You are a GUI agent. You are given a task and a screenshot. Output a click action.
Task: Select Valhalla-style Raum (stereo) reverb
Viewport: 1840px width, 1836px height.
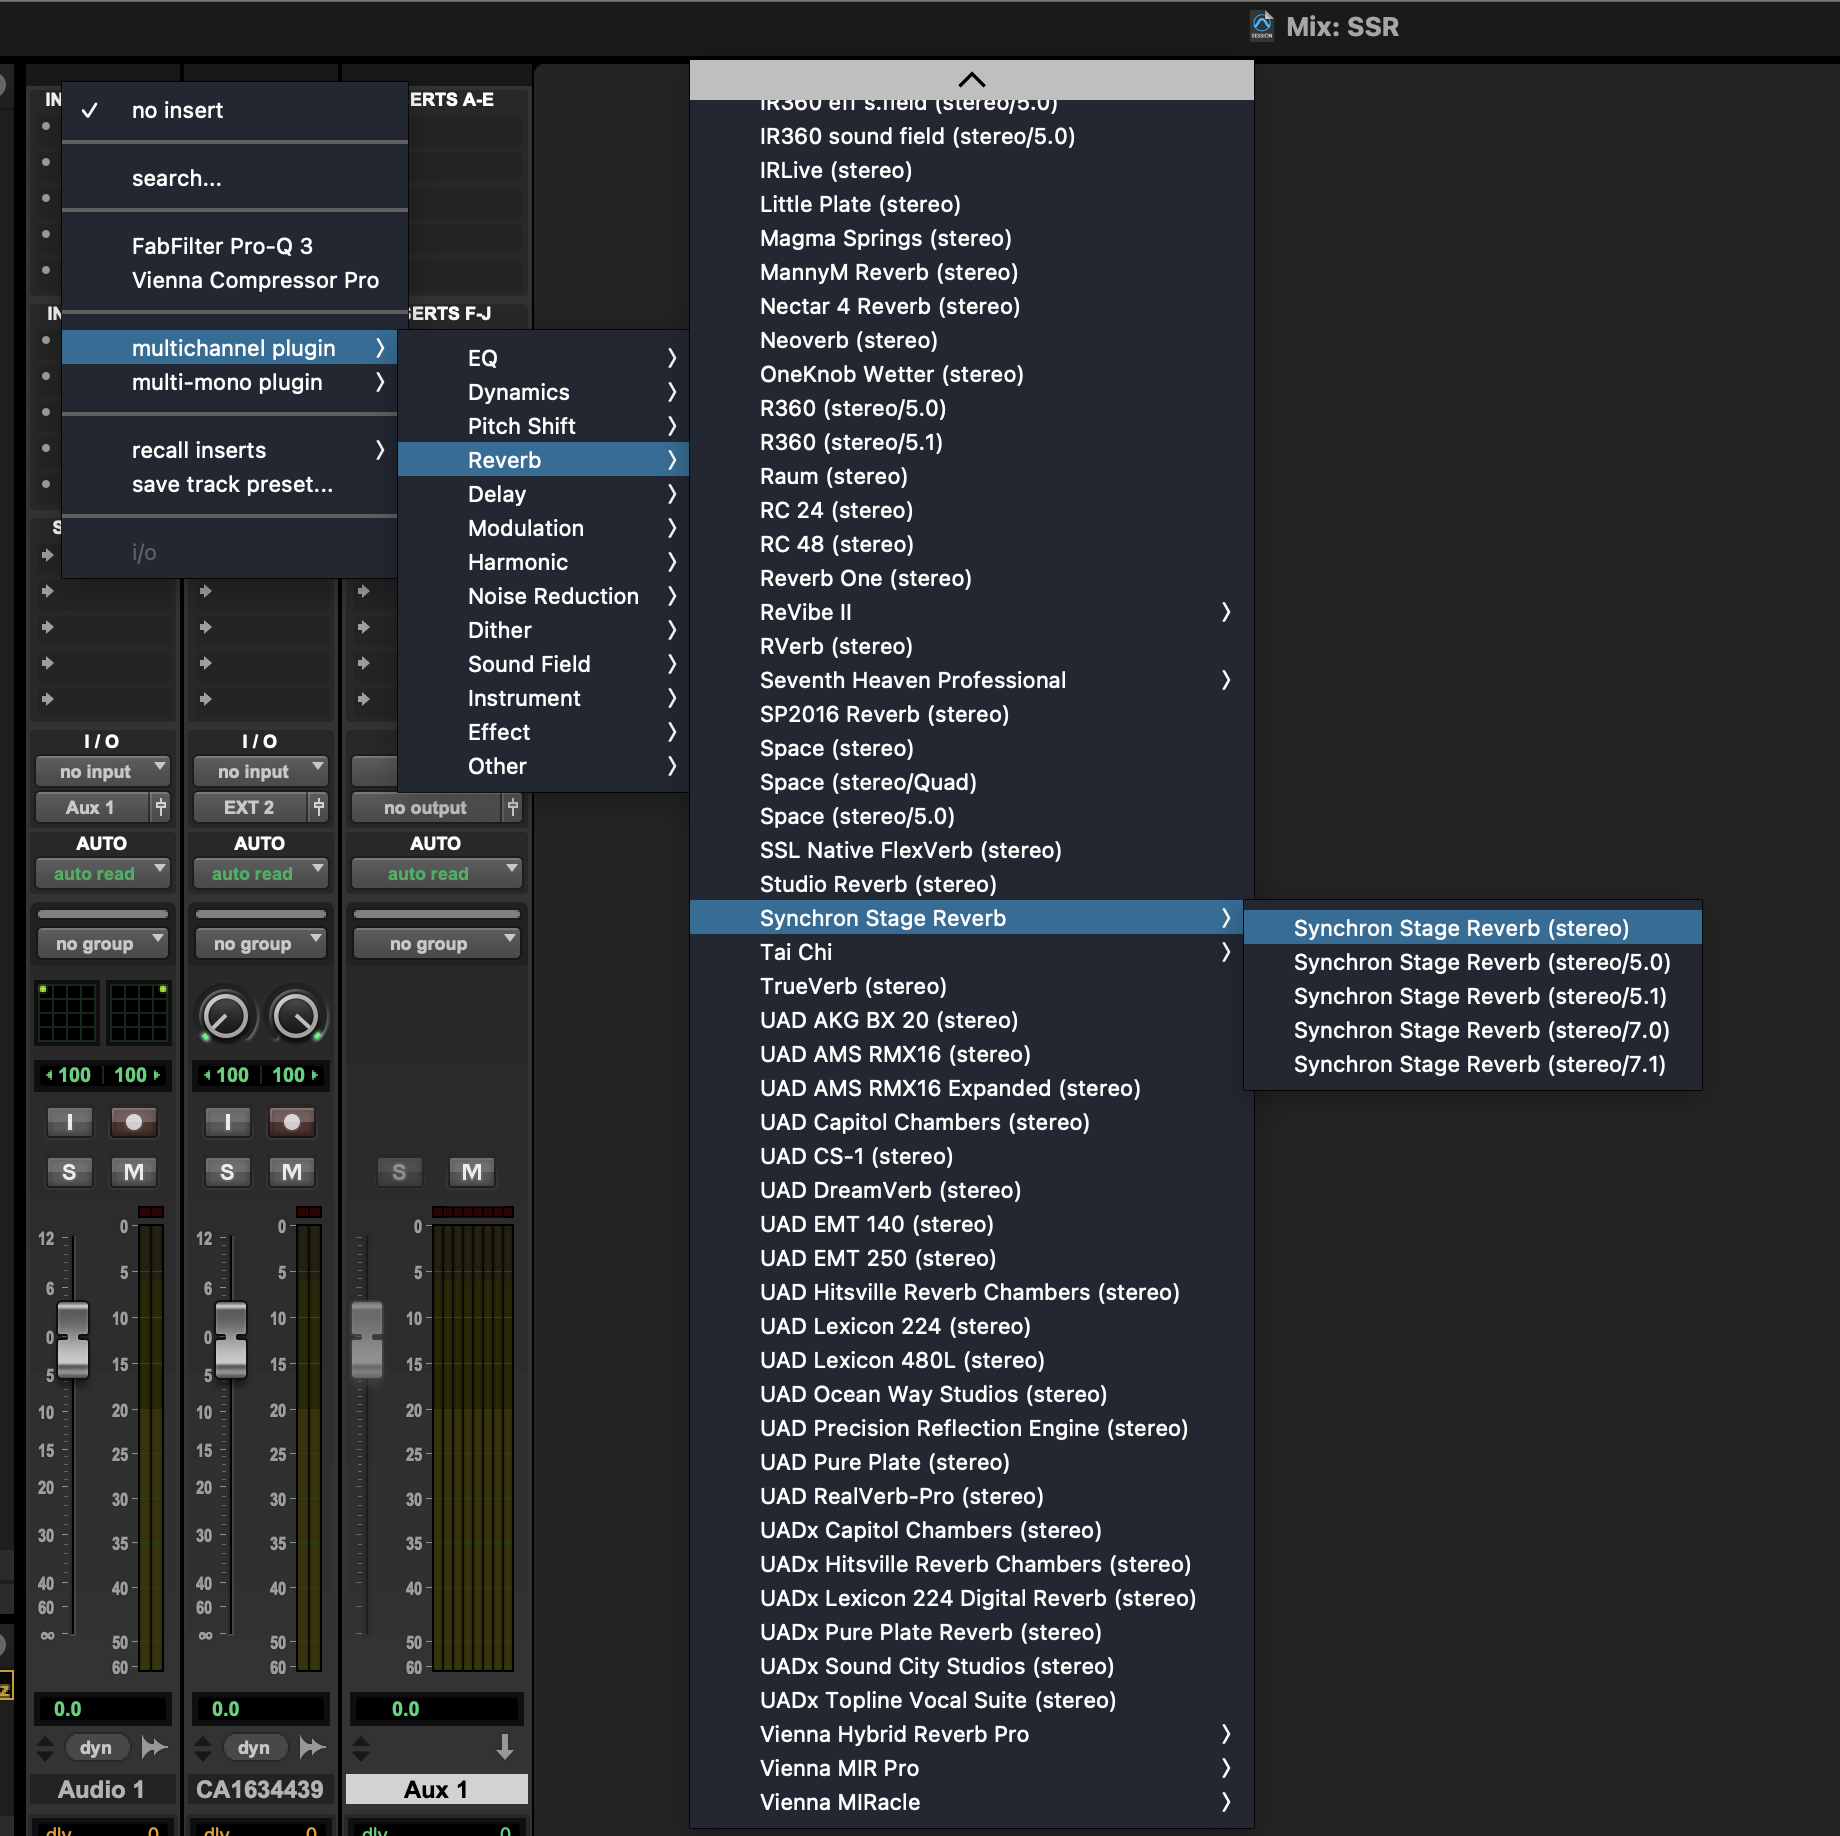(972, 476)
